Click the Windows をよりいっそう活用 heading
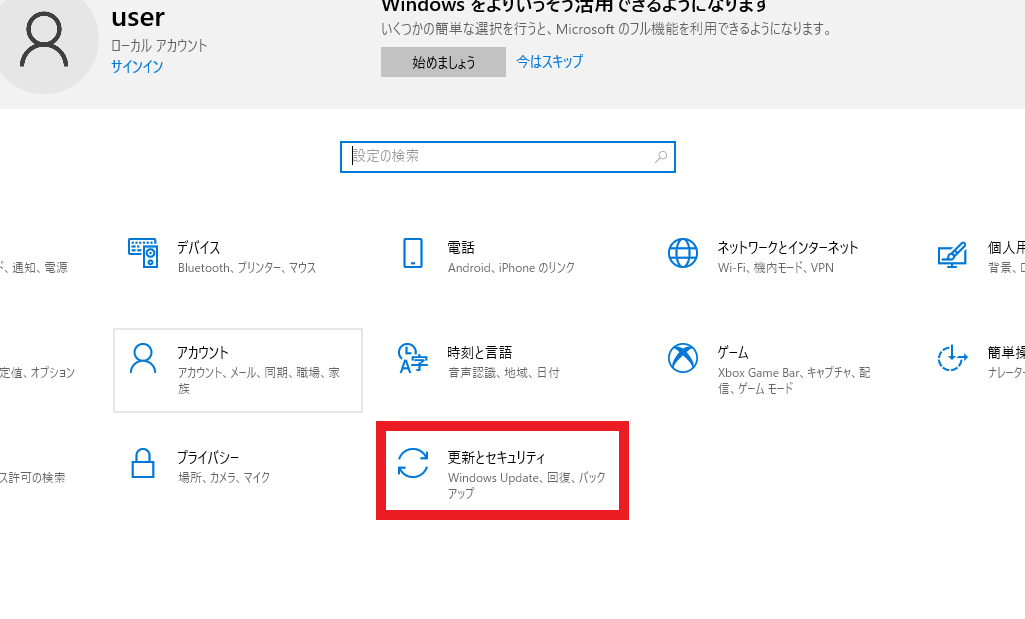The height and width of the screenshot is (619, 1025). coord(574,6)
